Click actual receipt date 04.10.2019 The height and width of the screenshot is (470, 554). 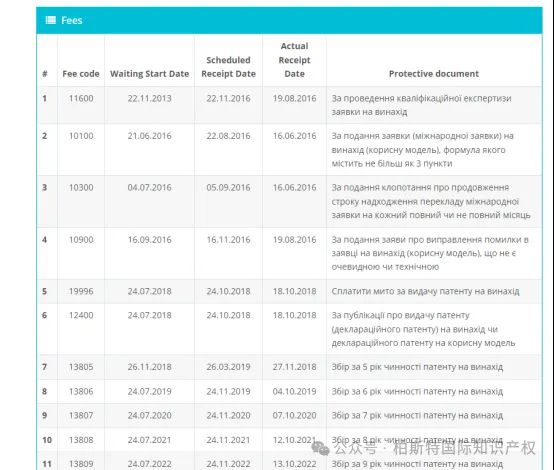pyautogui.click(x=294, y=392)
